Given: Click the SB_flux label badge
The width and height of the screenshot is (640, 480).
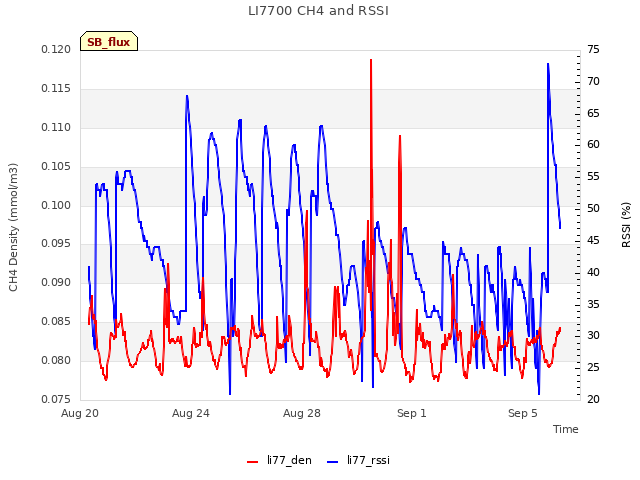Looking at the screenshot, I should [x=109, y=42].
